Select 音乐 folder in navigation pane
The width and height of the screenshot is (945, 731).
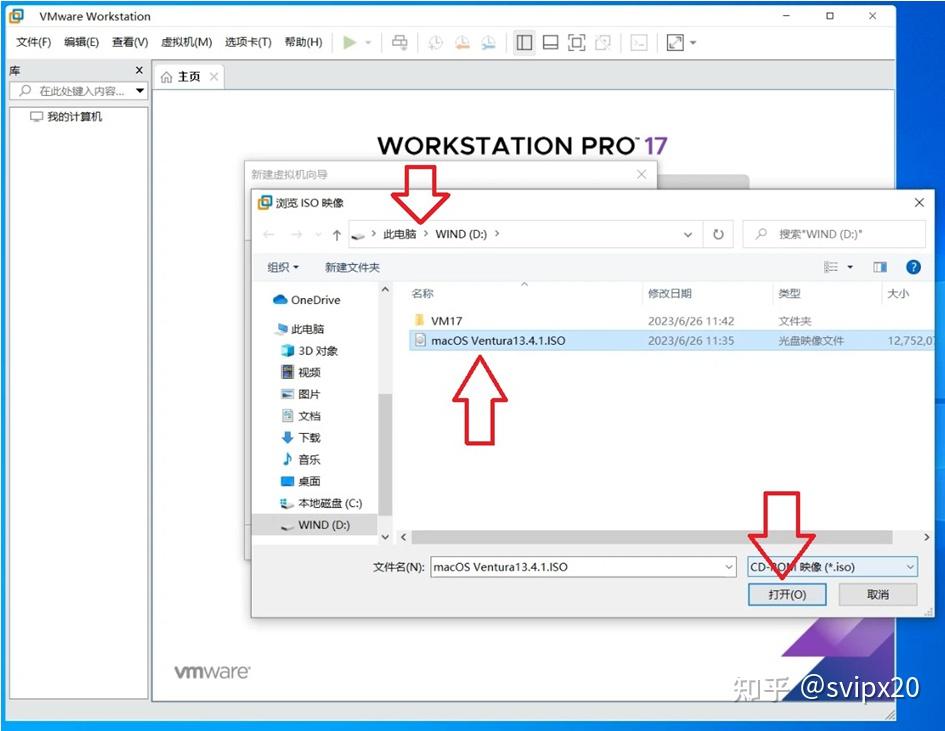pyautogui.click(x=301, y=459)
